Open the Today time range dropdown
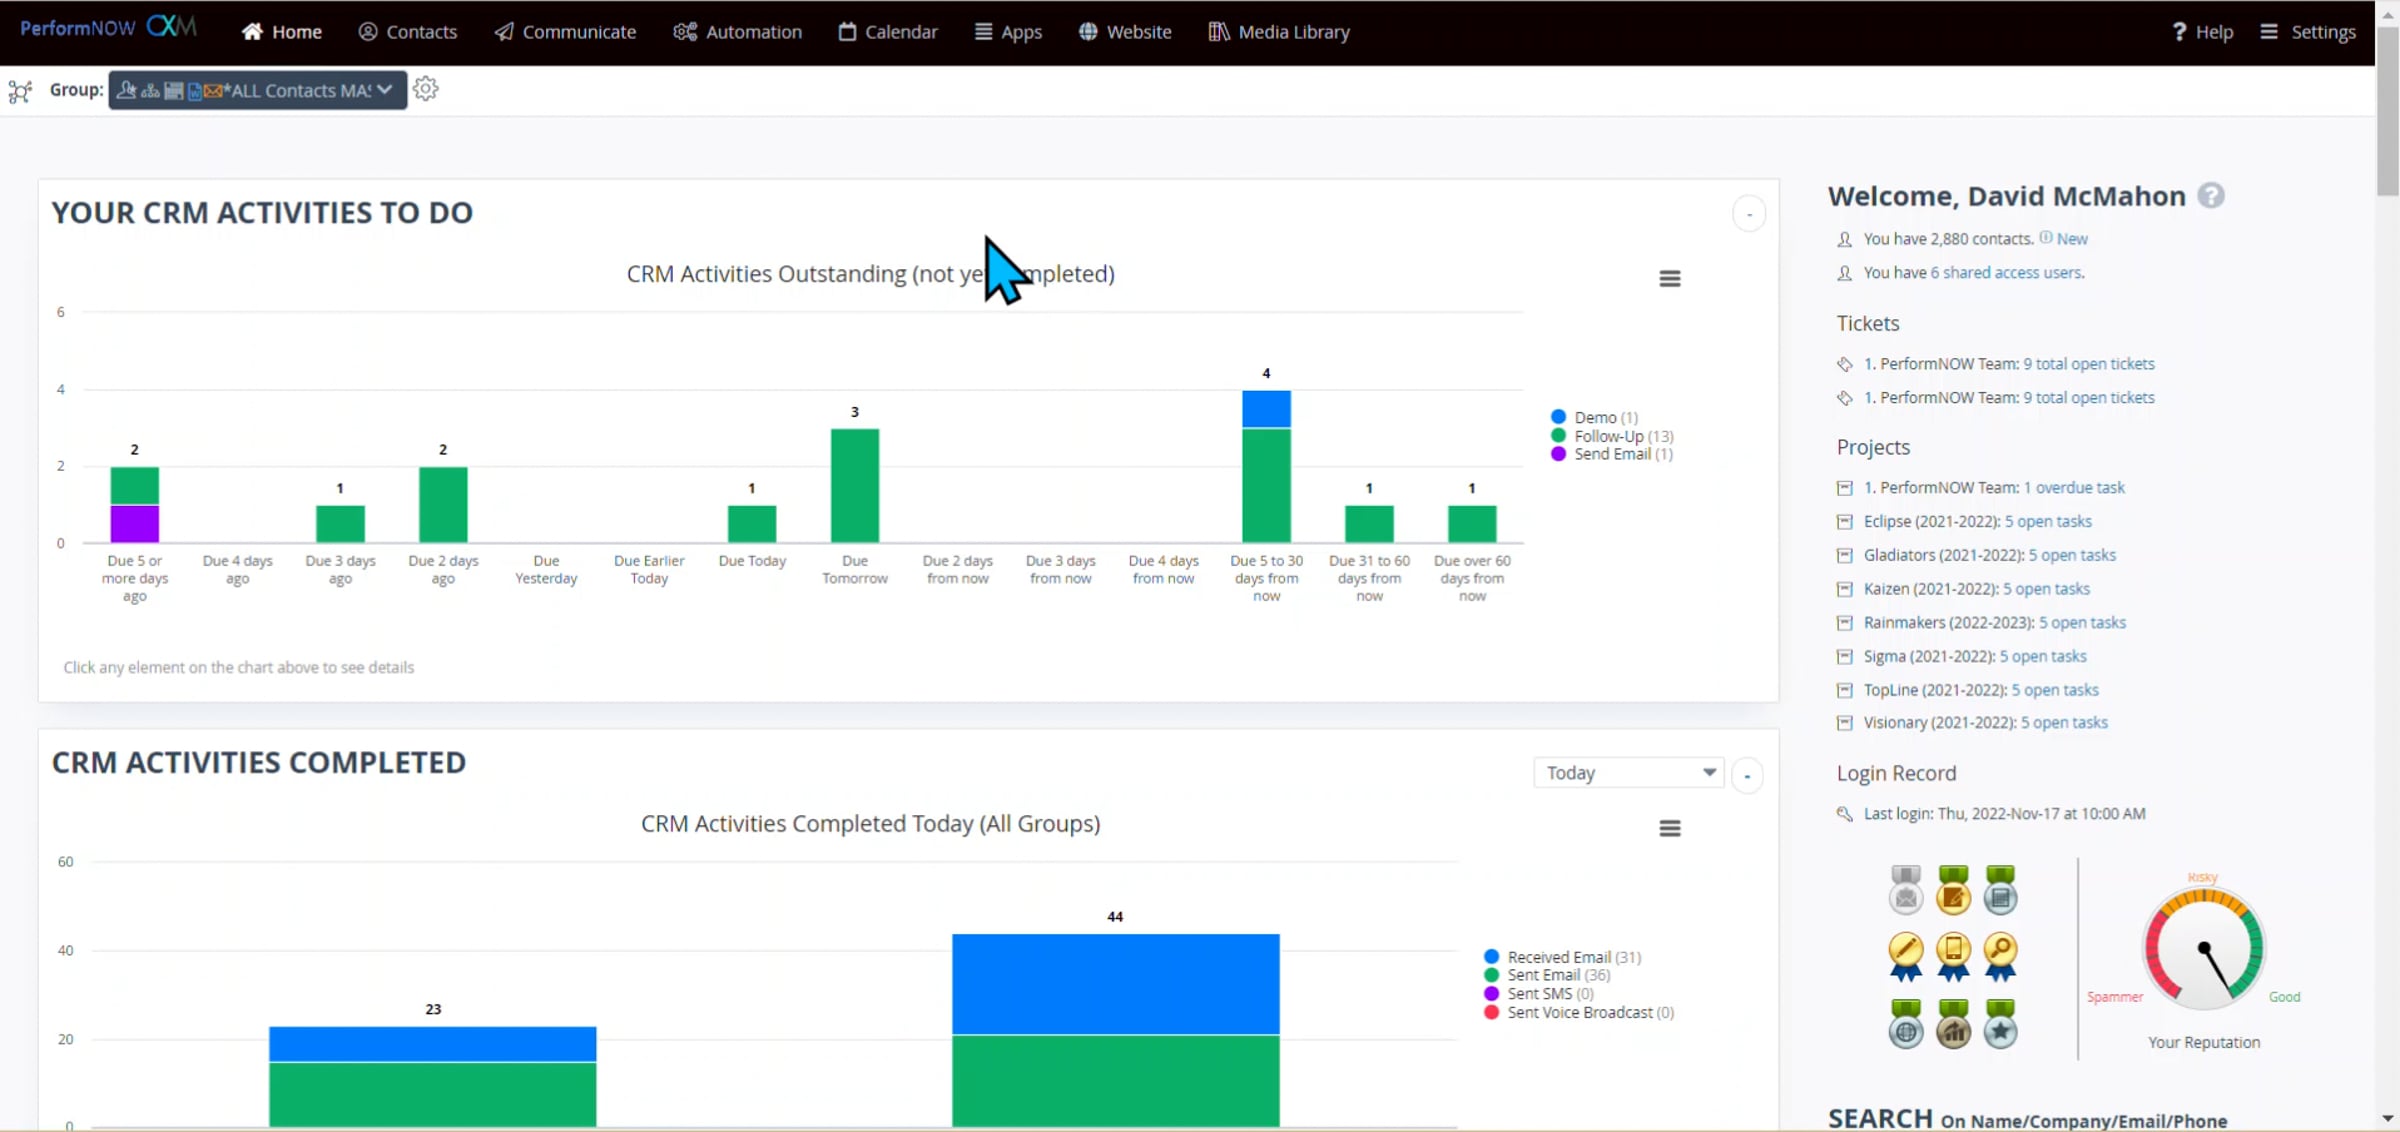Viewport: 2400px width, 1132px height. coord(1628,773)
